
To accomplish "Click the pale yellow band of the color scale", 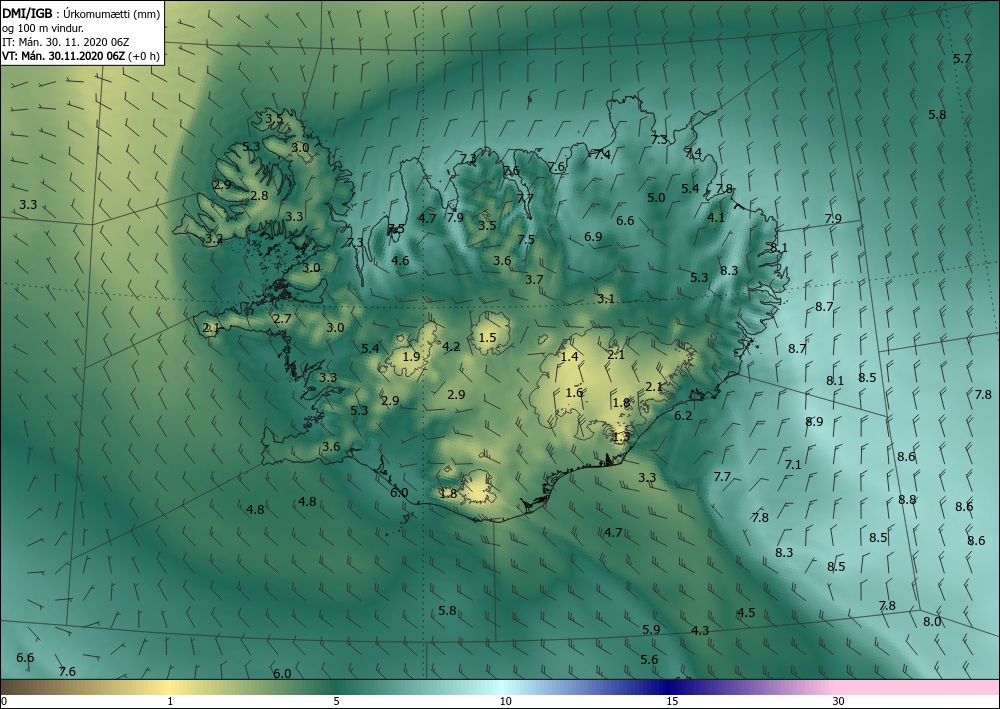I will click(171, 687).
